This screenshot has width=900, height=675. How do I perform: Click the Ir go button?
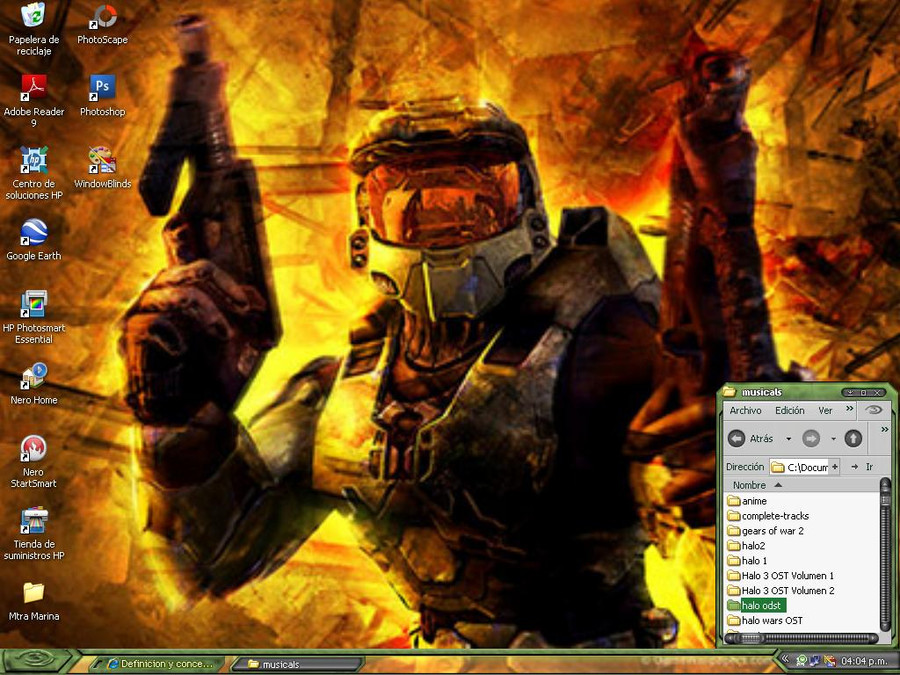tap(863, 467)
